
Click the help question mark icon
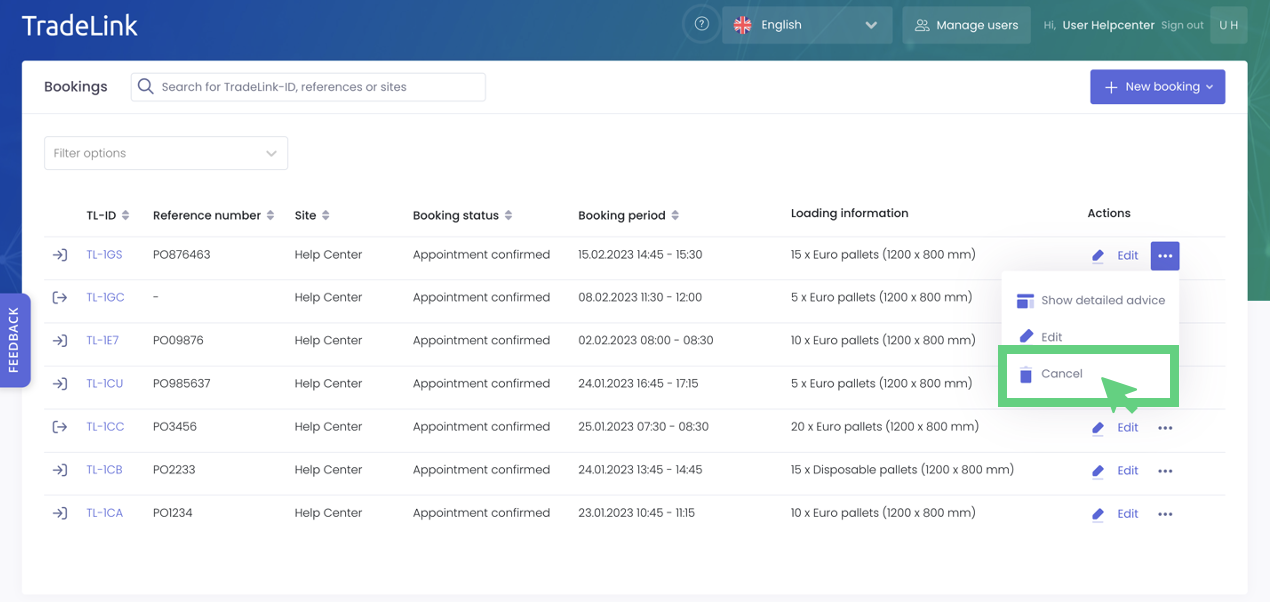point(702,25)
